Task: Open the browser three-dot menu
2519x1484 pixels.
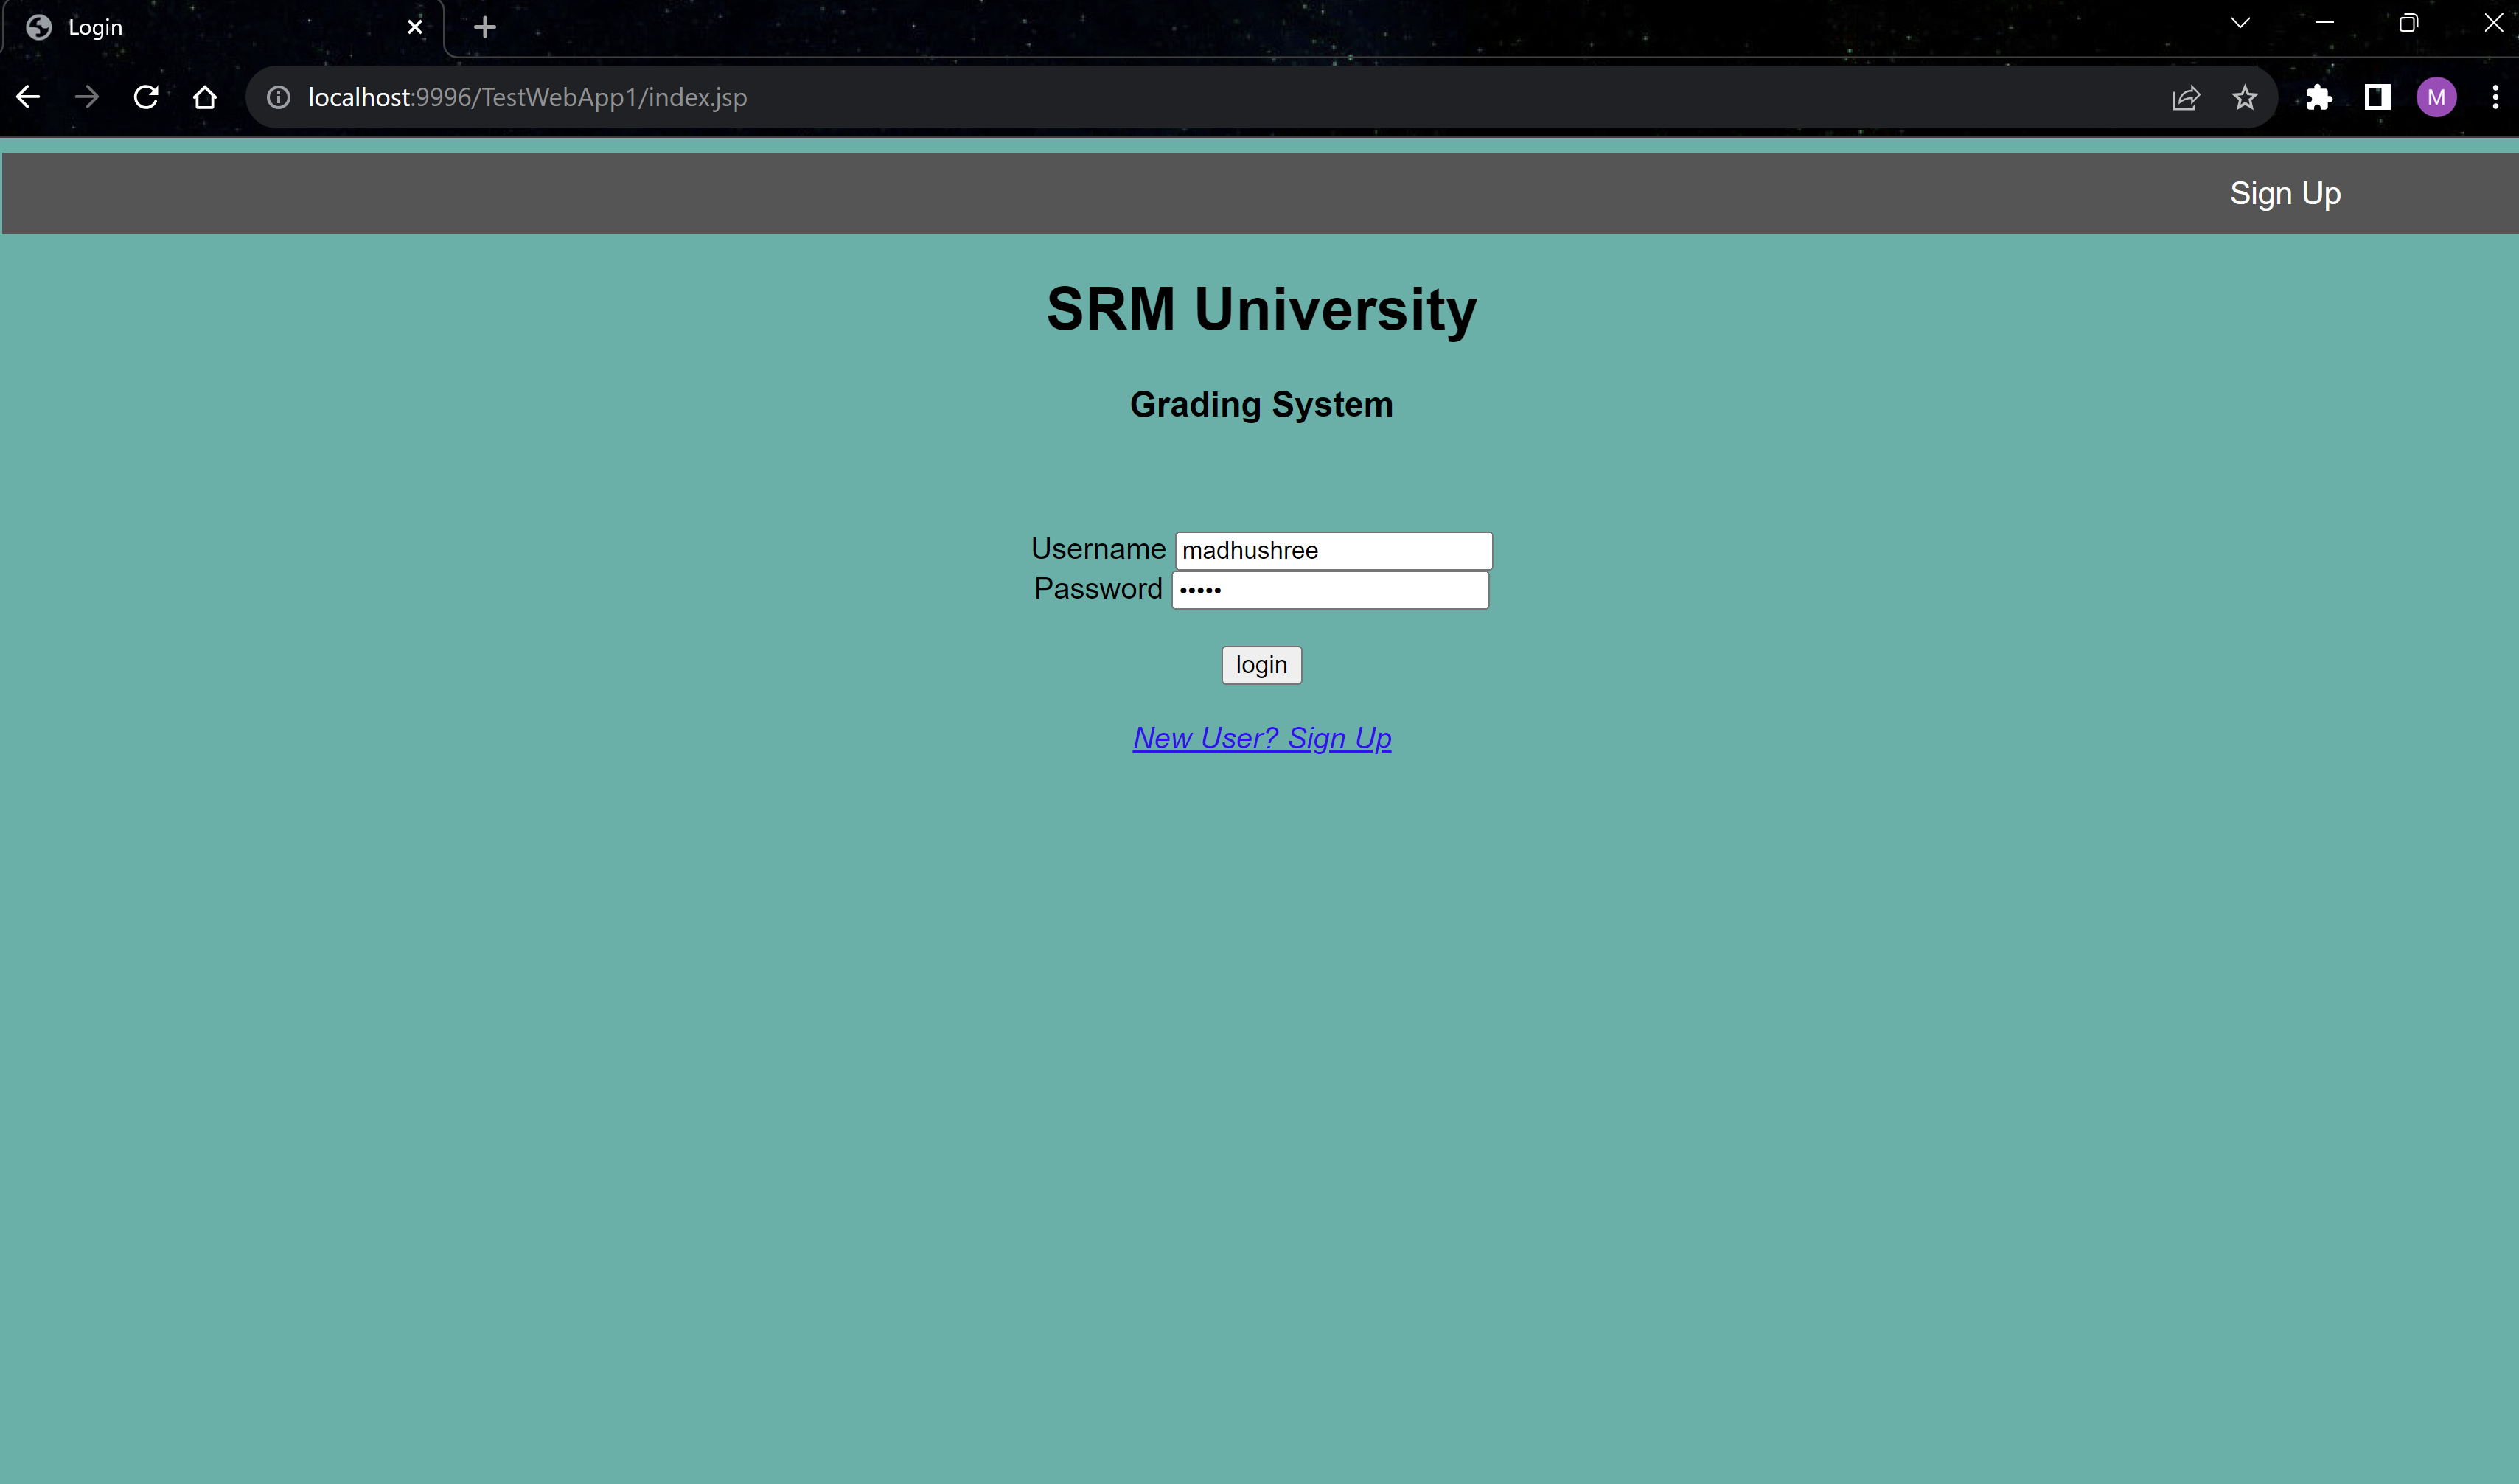Action: 2495,97
